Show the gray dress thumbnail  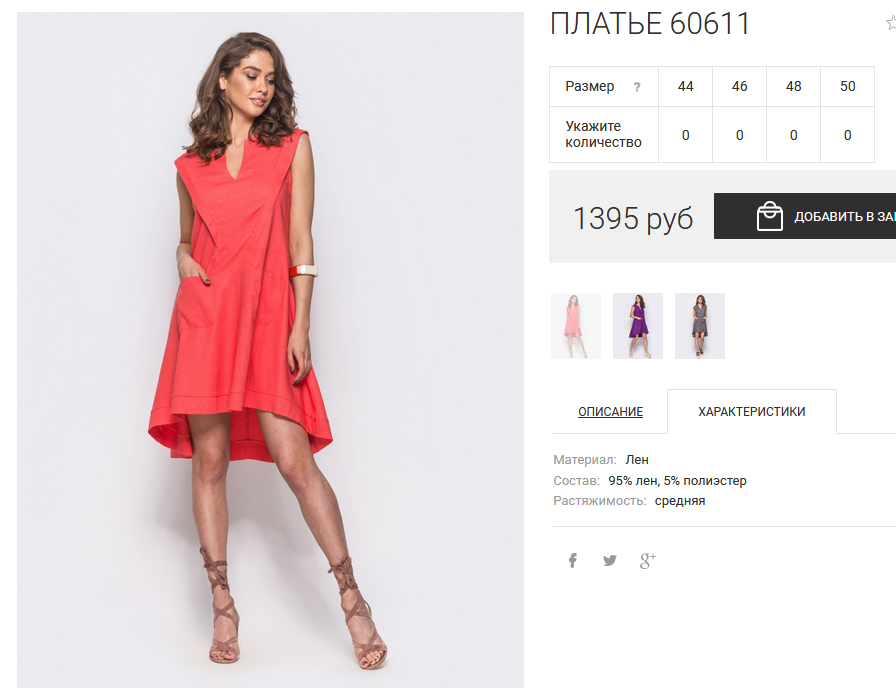[x=699, y=326]
